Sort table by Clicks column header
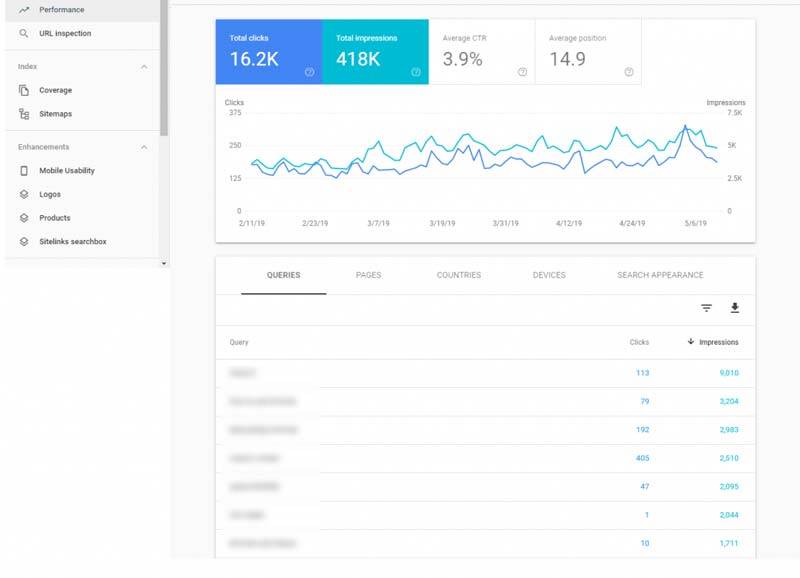This screenshot has width=800, height=578. coord(639,342)
